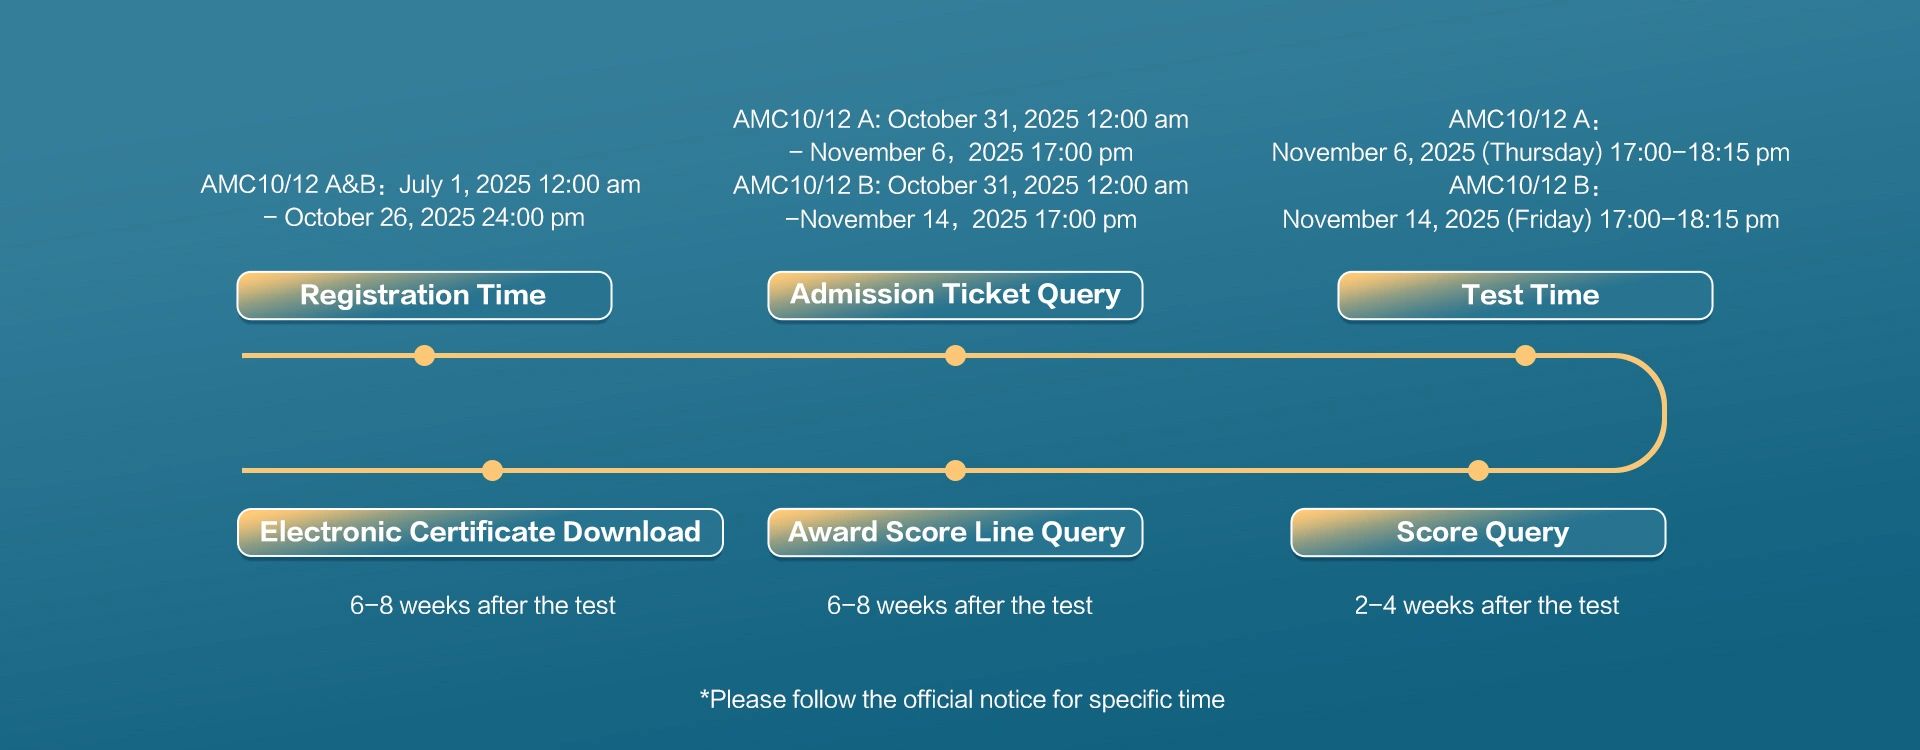Image resolution: width=1920 pixels, height=750 pixels.
Task: Click the "2–4 weeks after the test" text
Action: (1486, 606)
